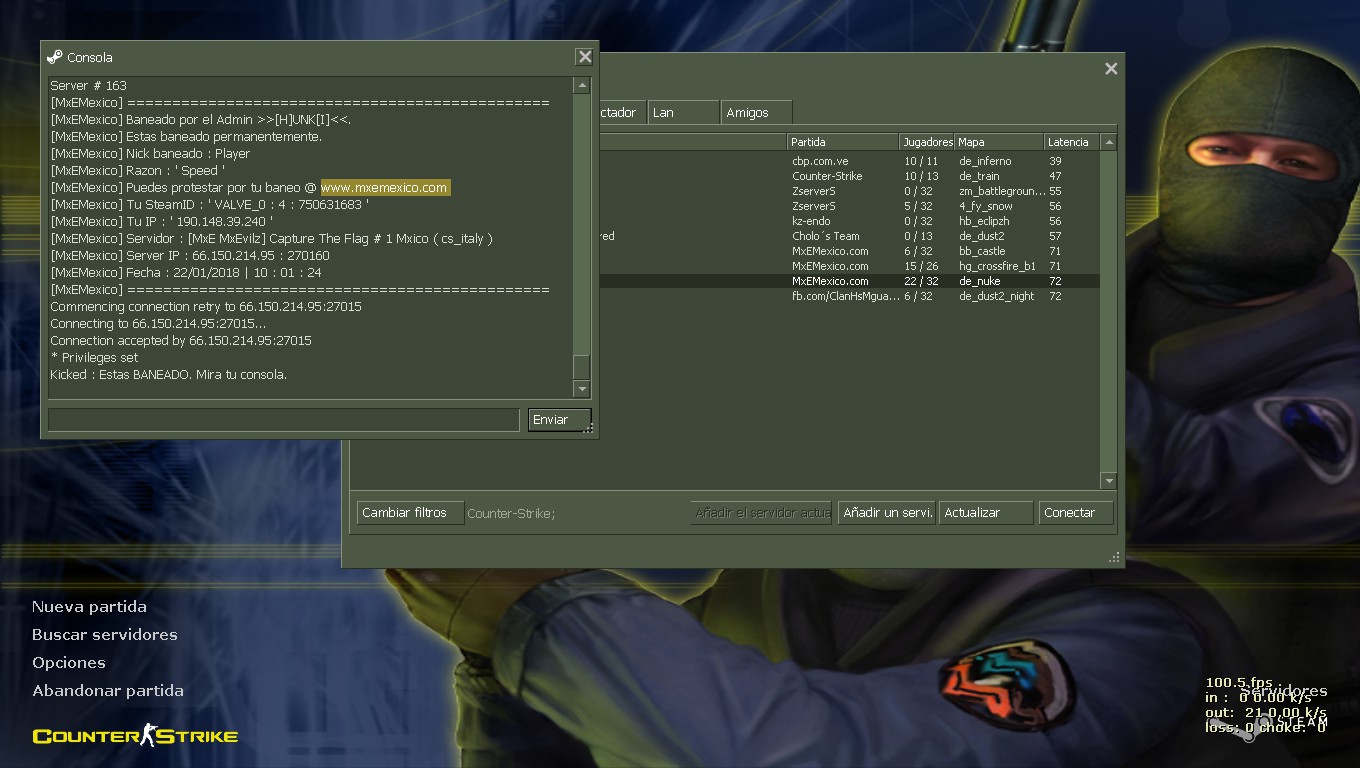
Task: Click the Cambiar filtros button
Action: pos(410,512)
